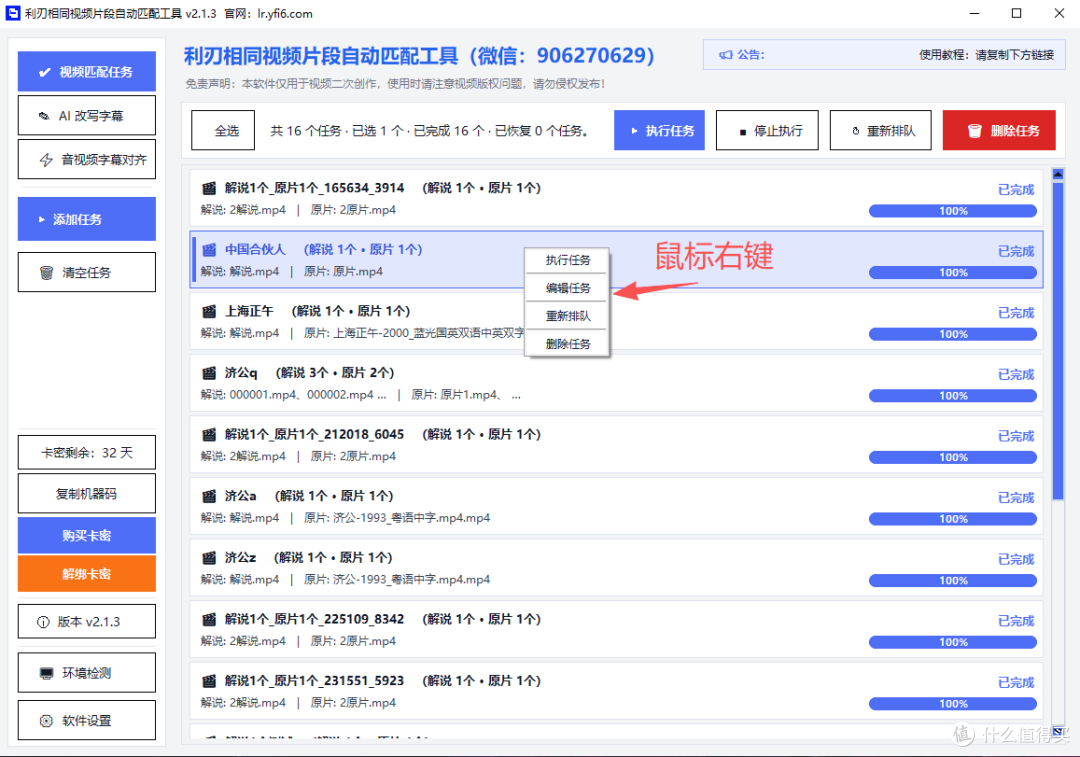Click the 使用教程: 请复制下方链接 text
The image size is (1080, 757).
pos(986,55)
